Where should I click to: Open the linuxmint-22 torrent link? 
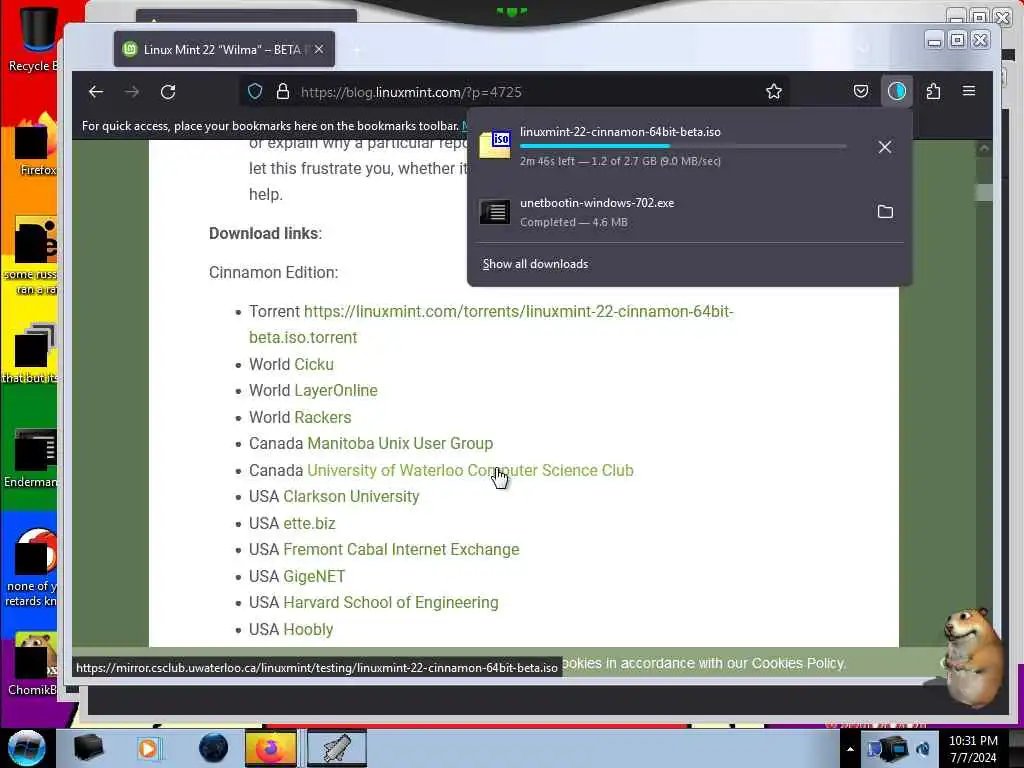(491, 325)
